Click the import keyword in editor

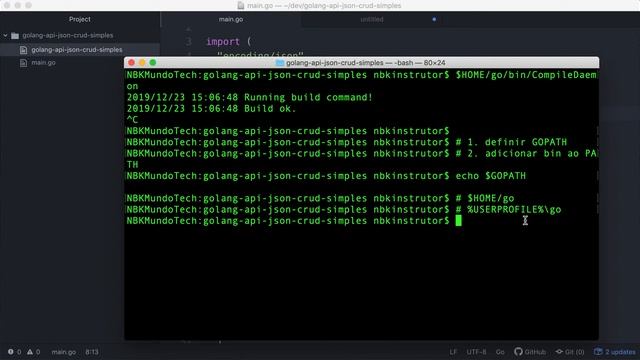(223, 42)
